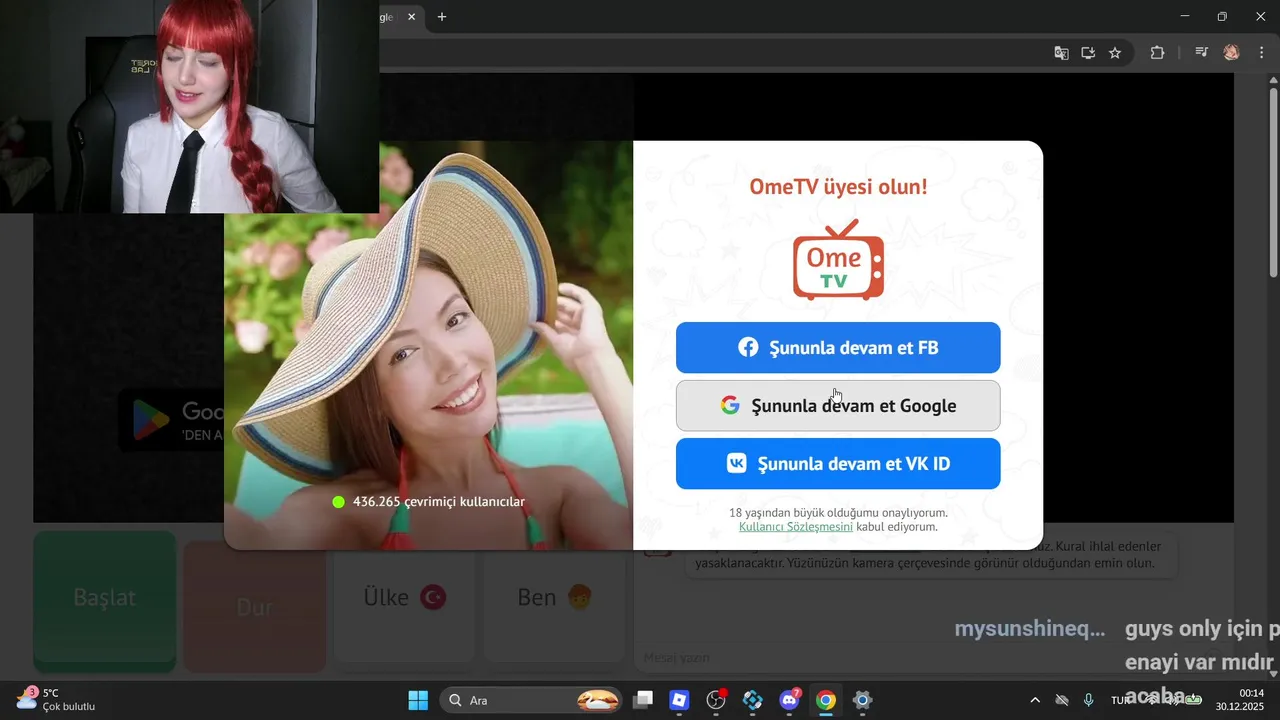Image resolution: width=1280 pixels, height=720 pixels.
Task: Open the media controls icon in toolbar
Action: [1202, 53]
